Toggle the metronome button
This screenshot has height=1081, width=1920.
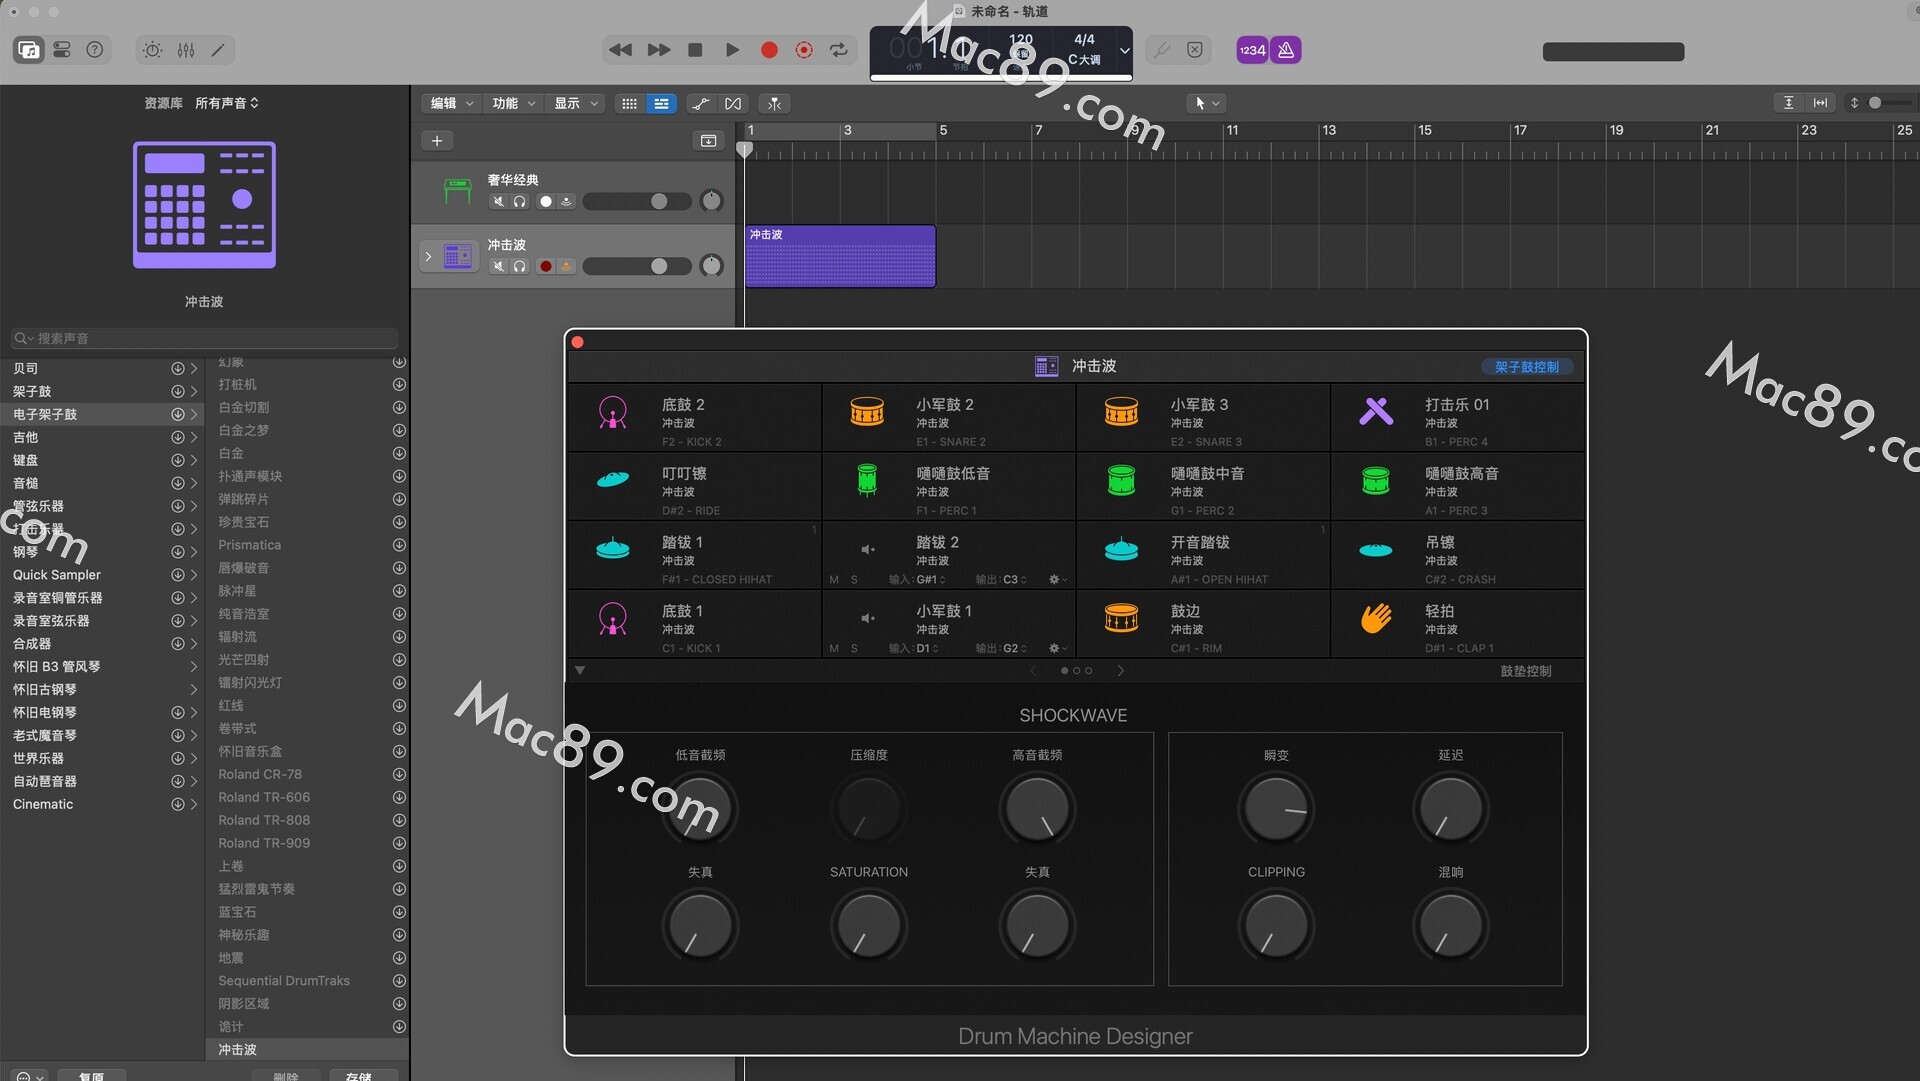[1286, 50]
